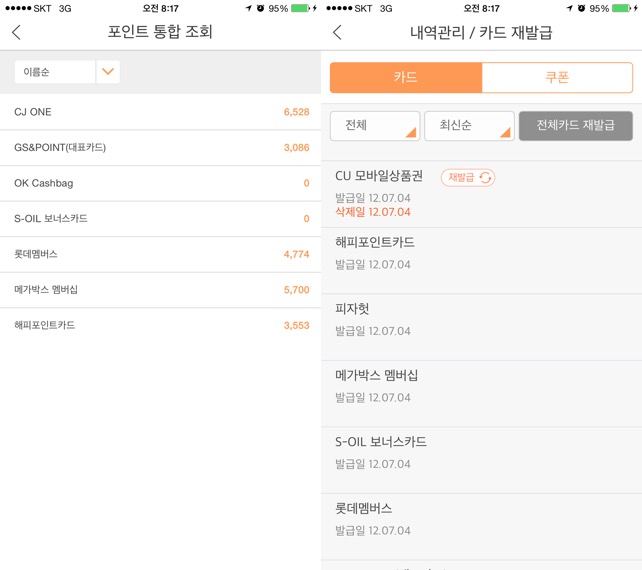Tap 재발급 for CU 모바일상품권

pos(468,178)
